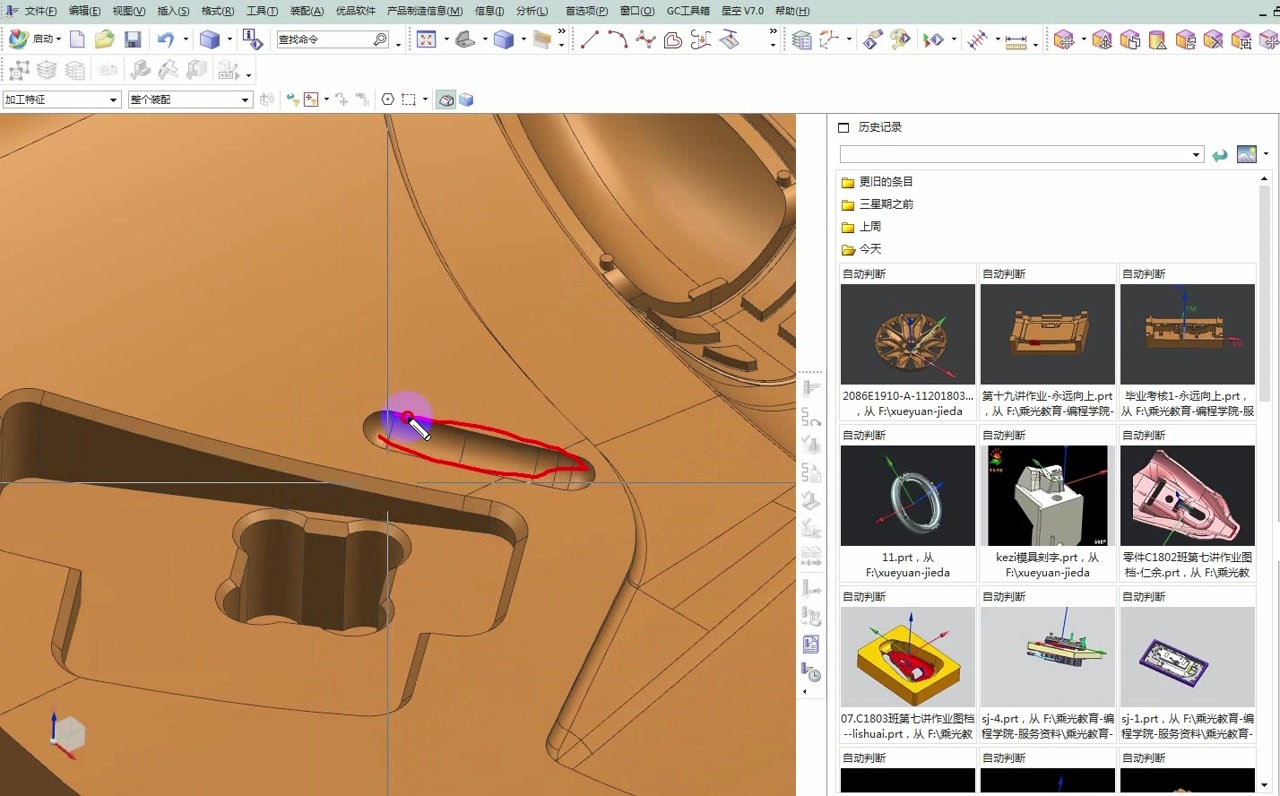The image size is (1280, 796).
Task: Click the general selection filter funnel icon
Action: tap(292, 99)
